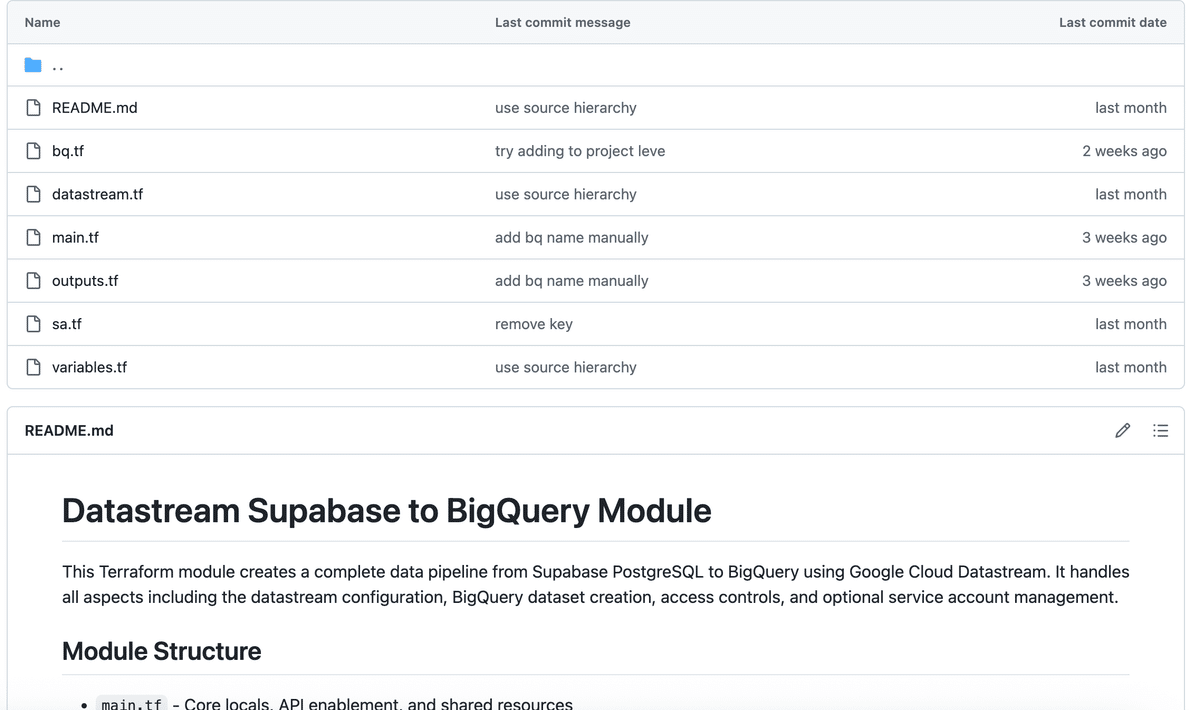Click 'use source hierarchy' commit for variables.tf
1200x710 pixels.
(x=565, y=367)
